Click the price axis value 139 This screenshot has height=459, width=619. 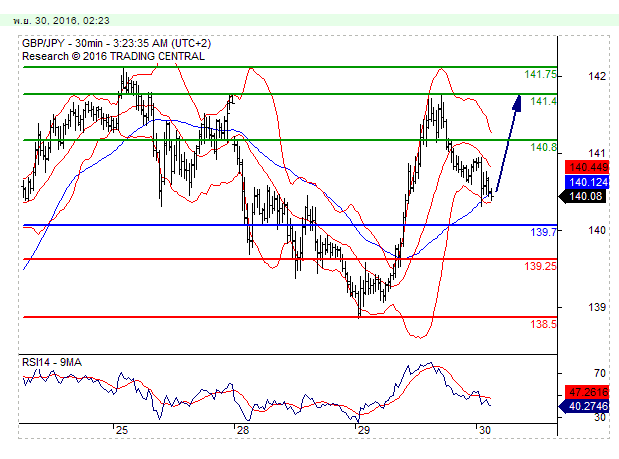coord(597,307)
